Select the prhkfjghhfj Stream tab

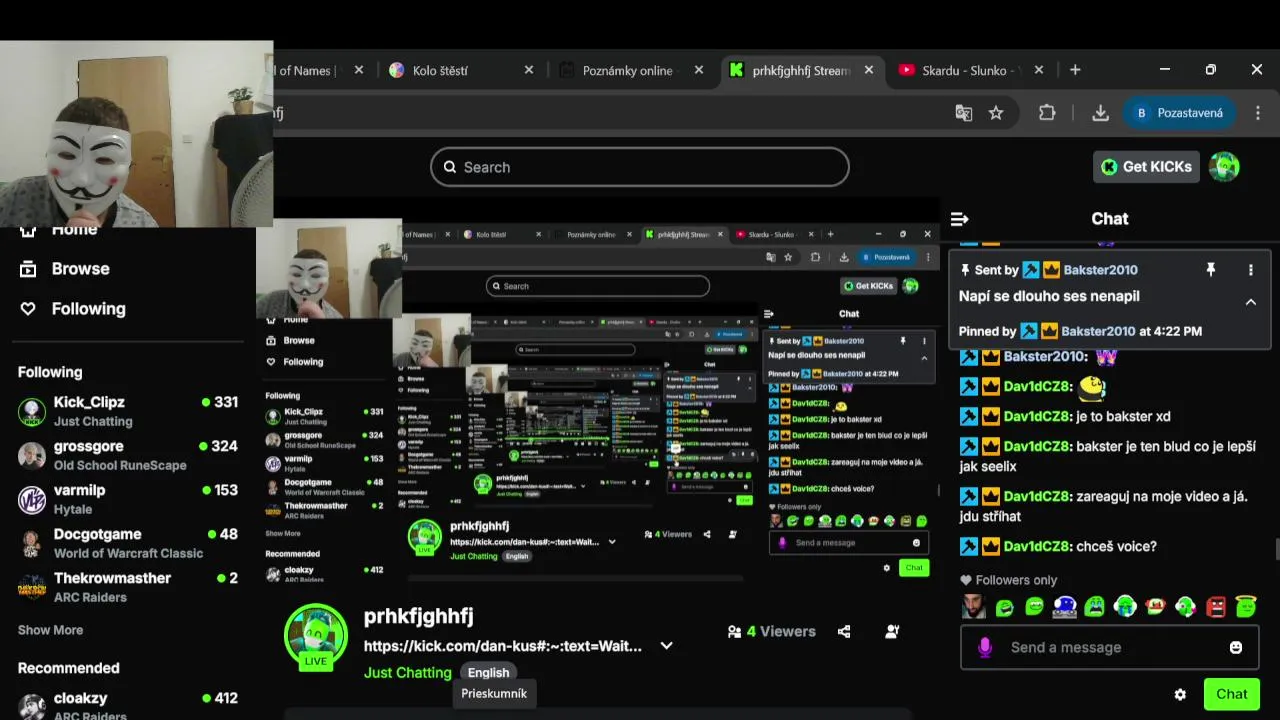pos(800,70)
